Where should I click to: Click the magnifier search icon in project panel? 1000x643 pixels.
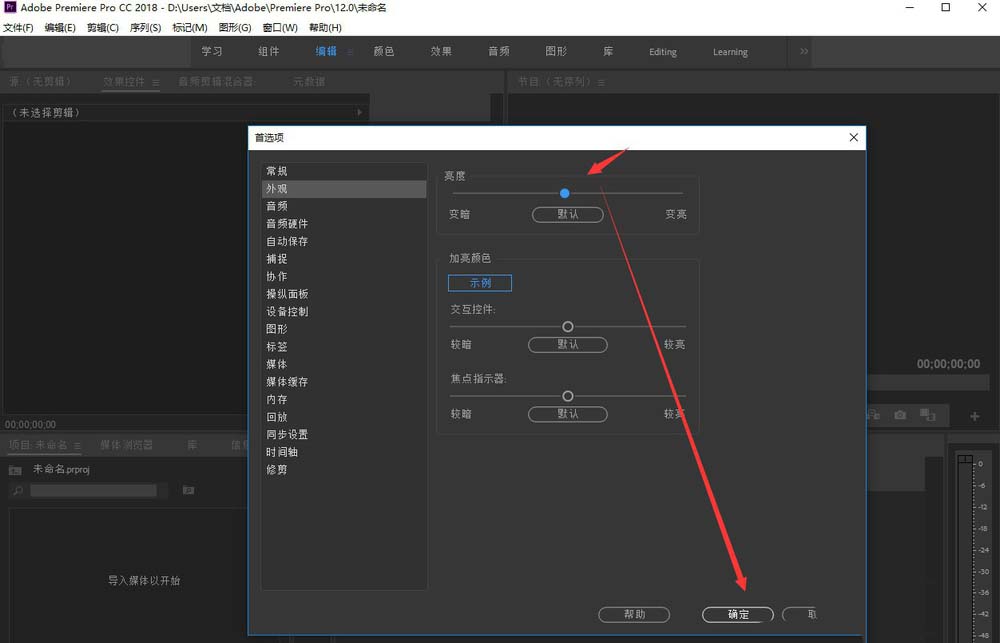(x=18, y=491)
